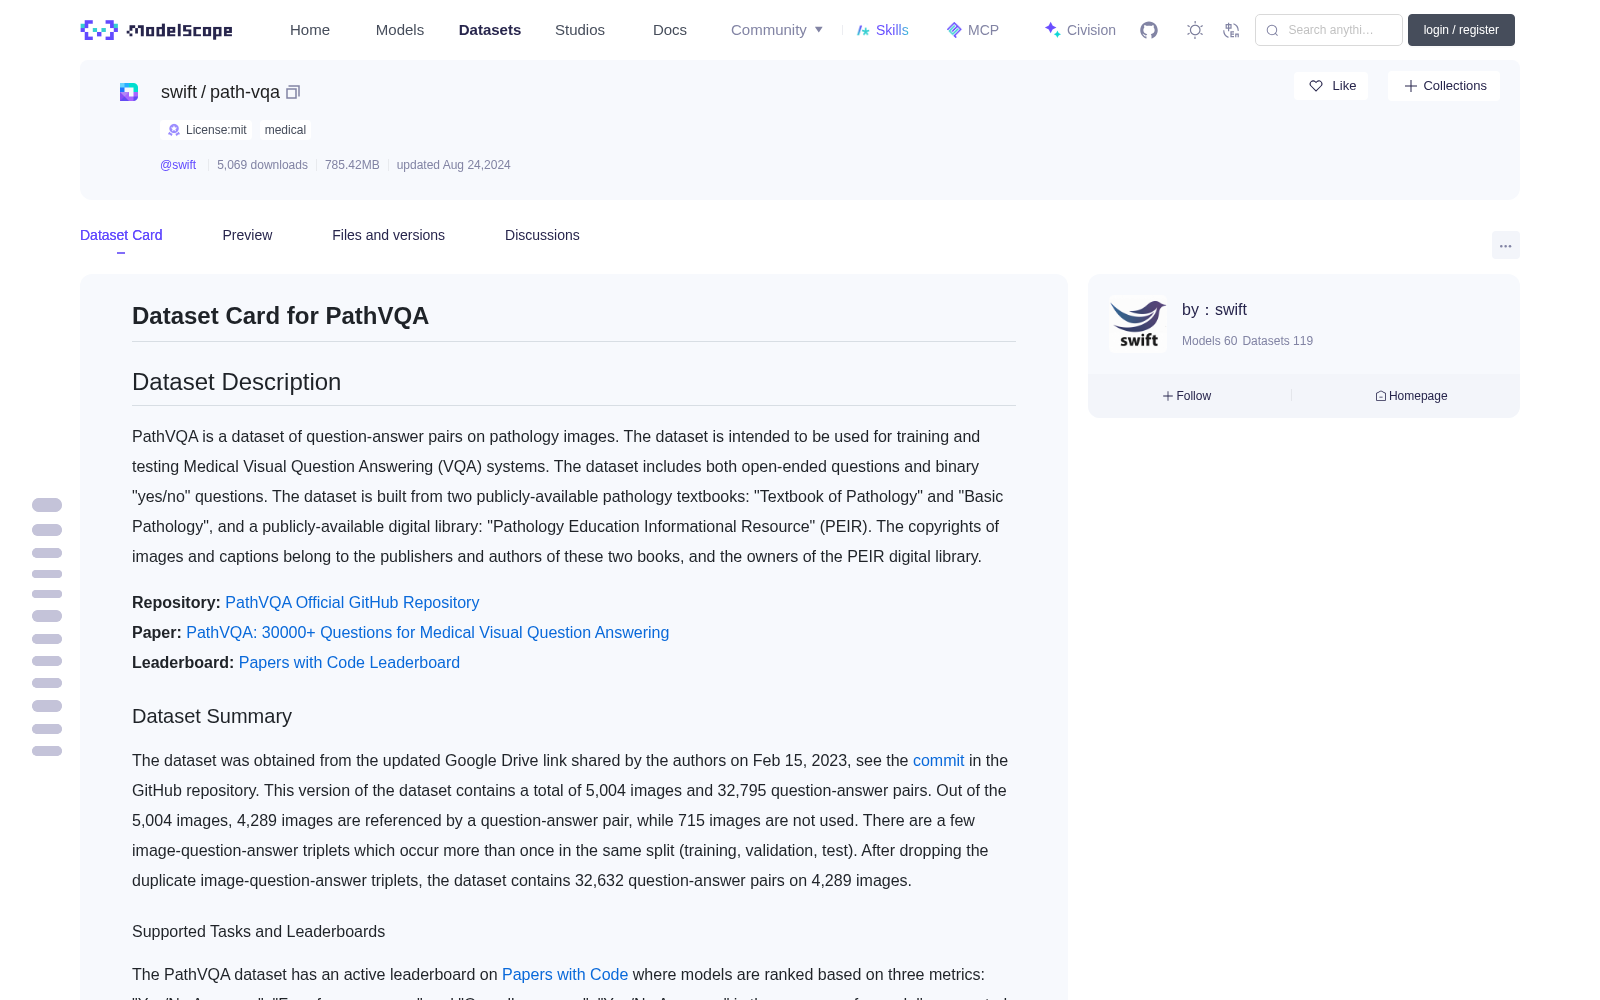Screen dimensions: 1600x1000
Task: Switch to the Preview tab
Action: 247,235
